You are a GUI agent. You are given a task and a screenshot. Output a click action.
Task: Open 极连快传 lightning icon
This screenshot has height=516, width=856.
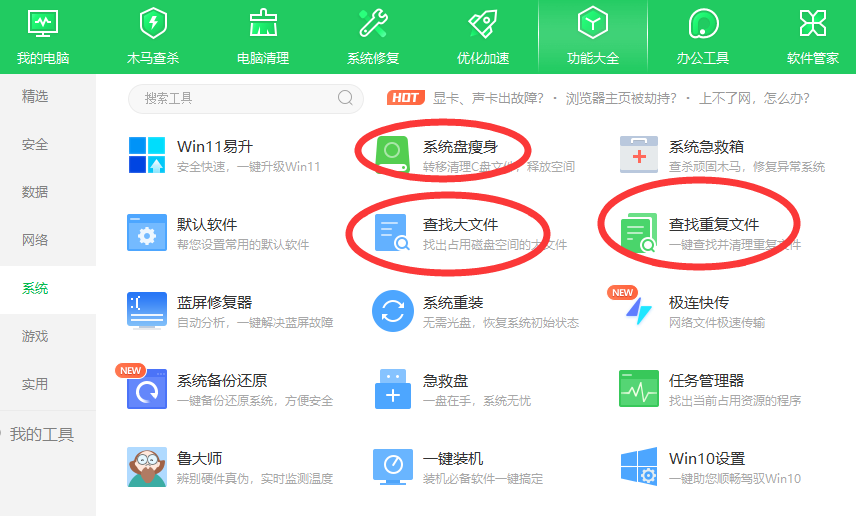(638, 311)
